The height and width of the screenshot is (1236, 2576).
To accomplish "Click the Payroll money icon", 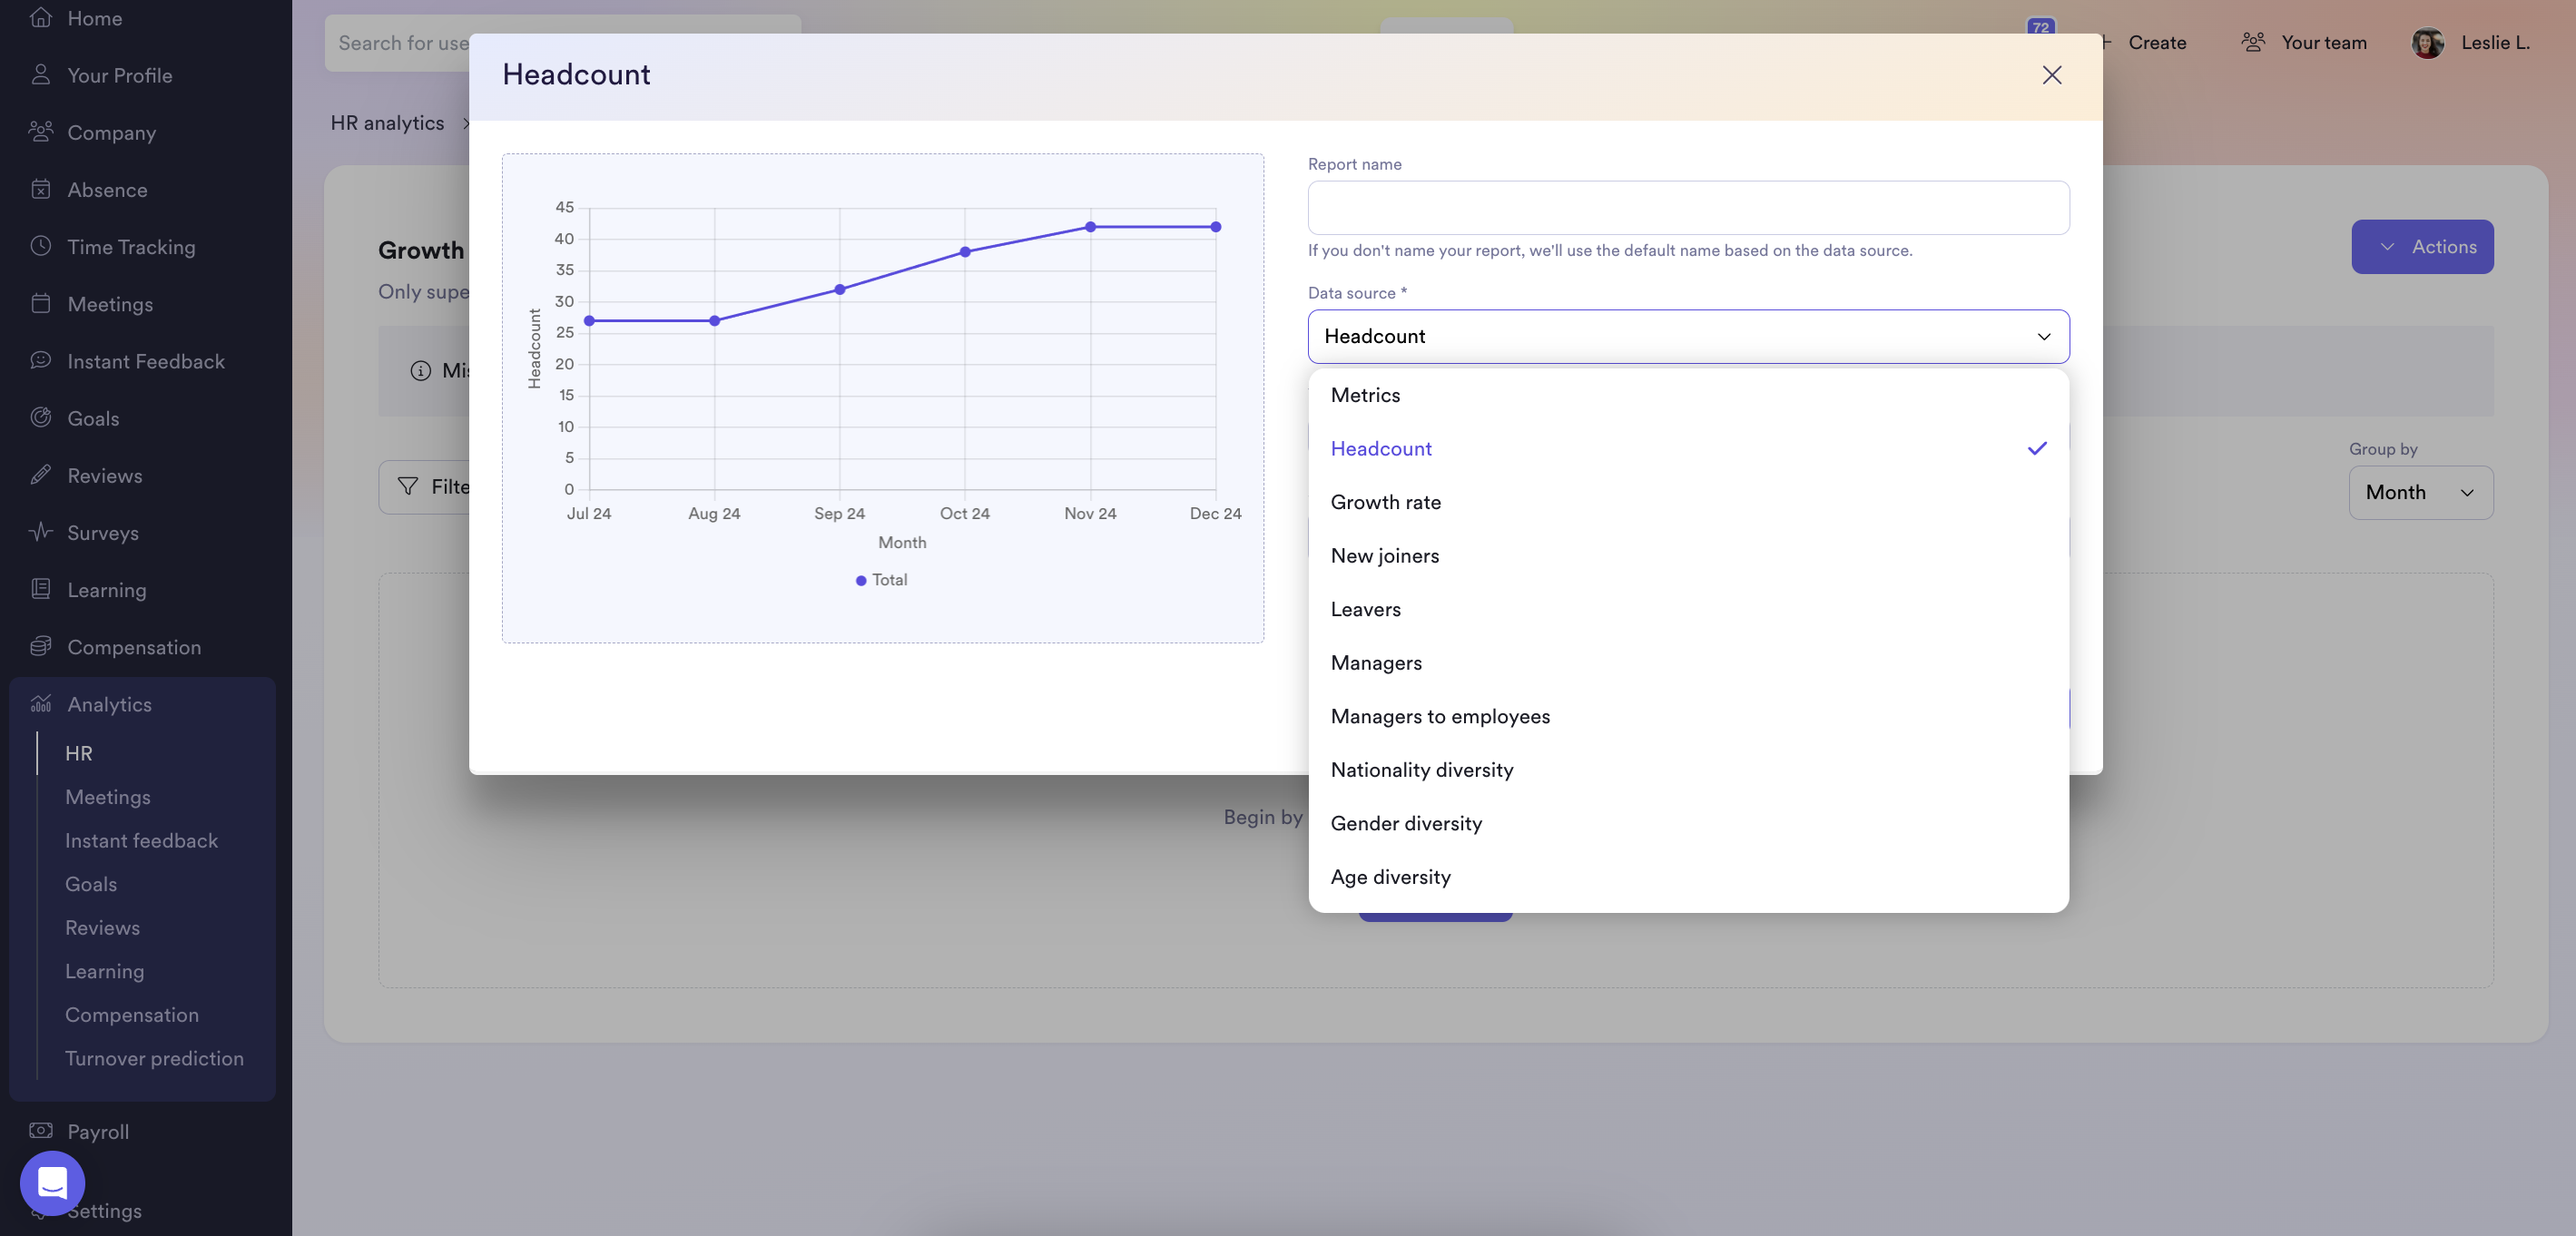I will [41, 1131].
